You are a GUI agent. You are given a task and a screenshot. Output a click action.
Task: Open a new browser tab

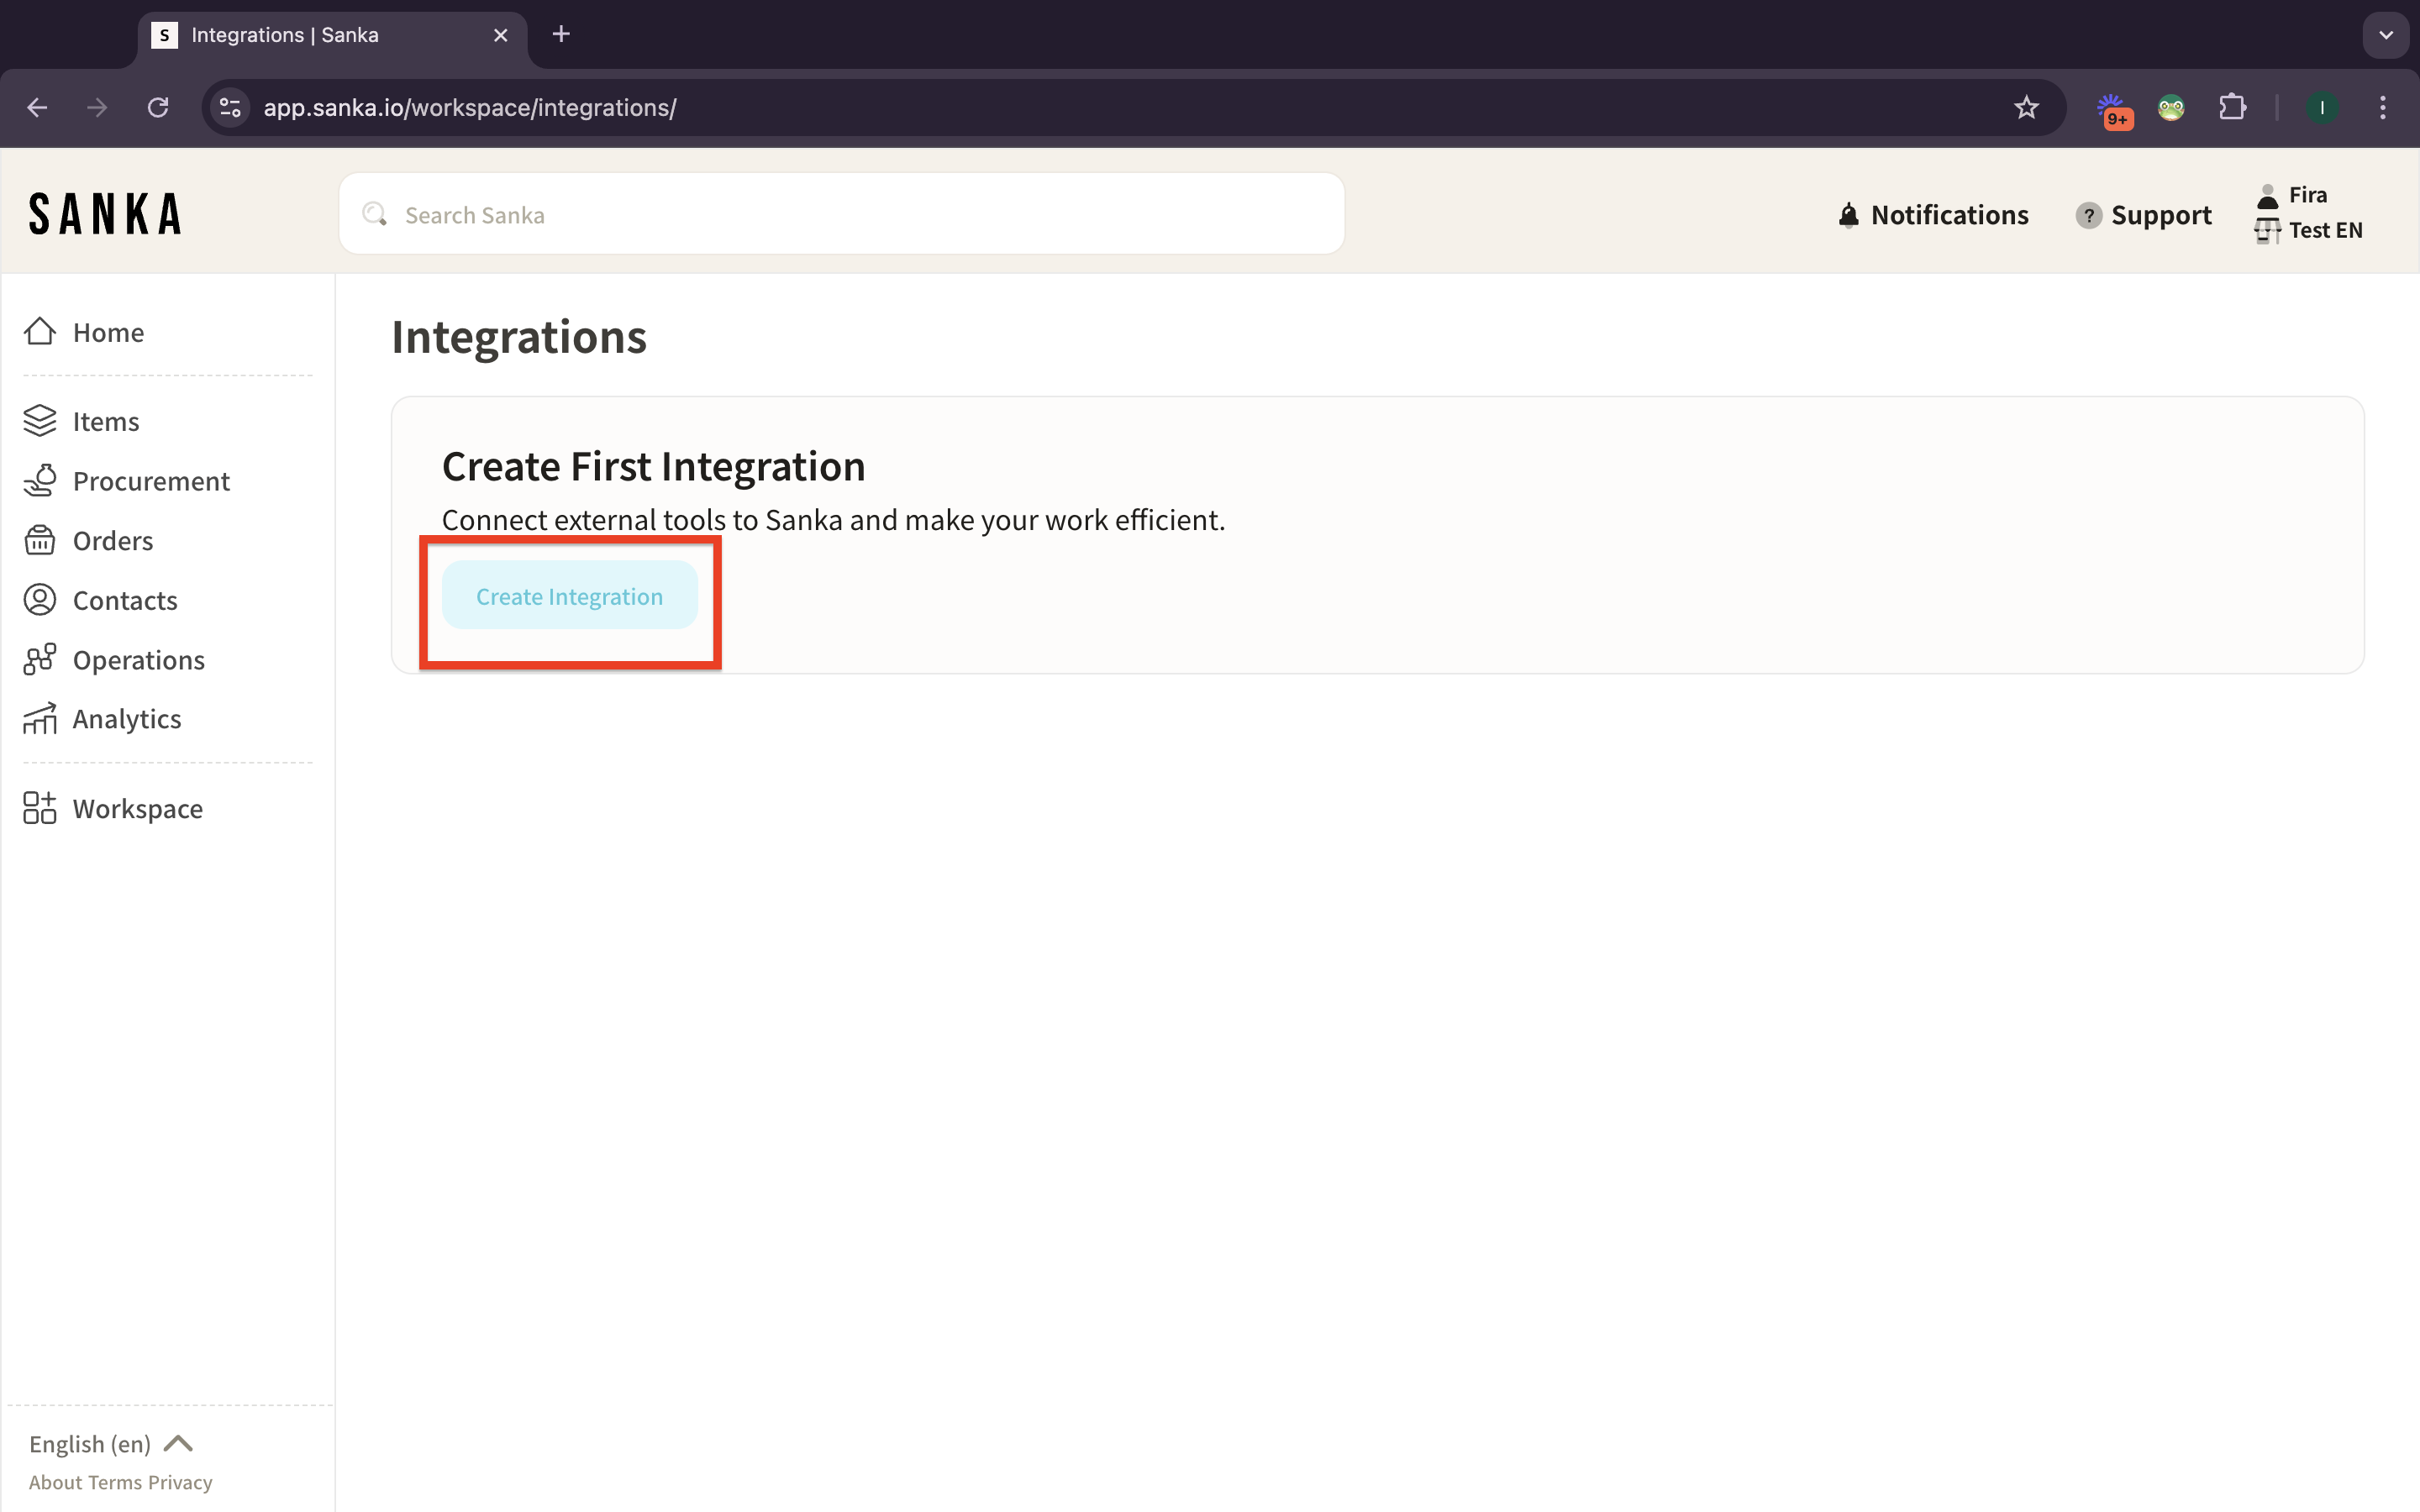coord(561,35)
